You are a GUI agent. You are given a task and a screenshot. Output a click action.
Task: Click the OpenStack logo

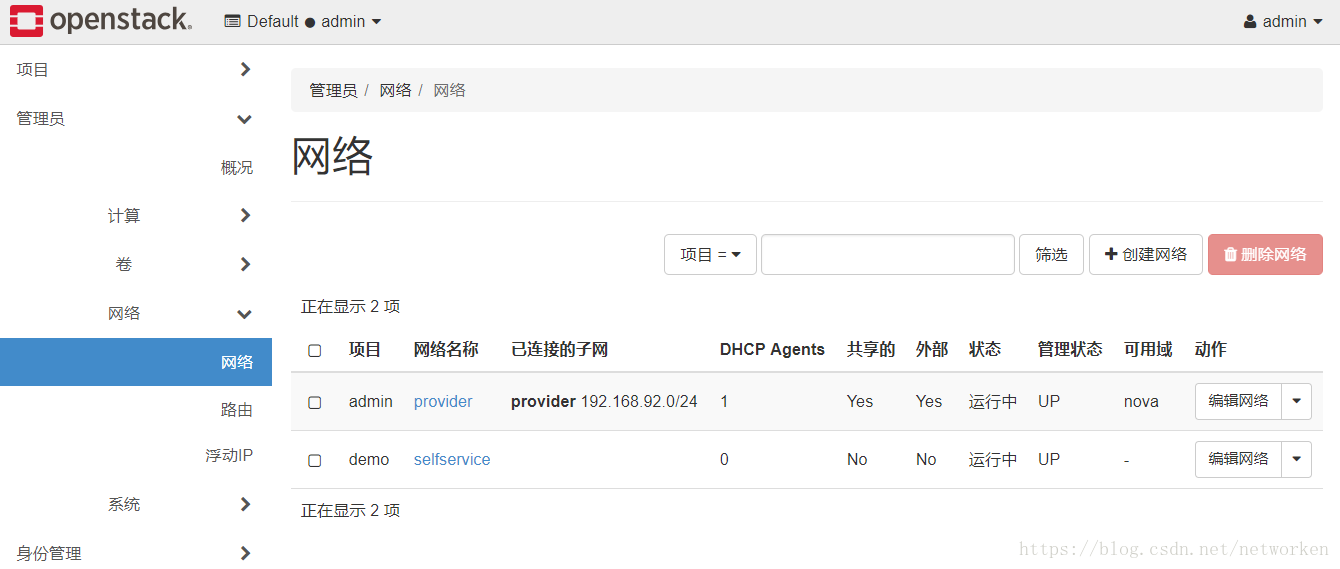[100, 21]
